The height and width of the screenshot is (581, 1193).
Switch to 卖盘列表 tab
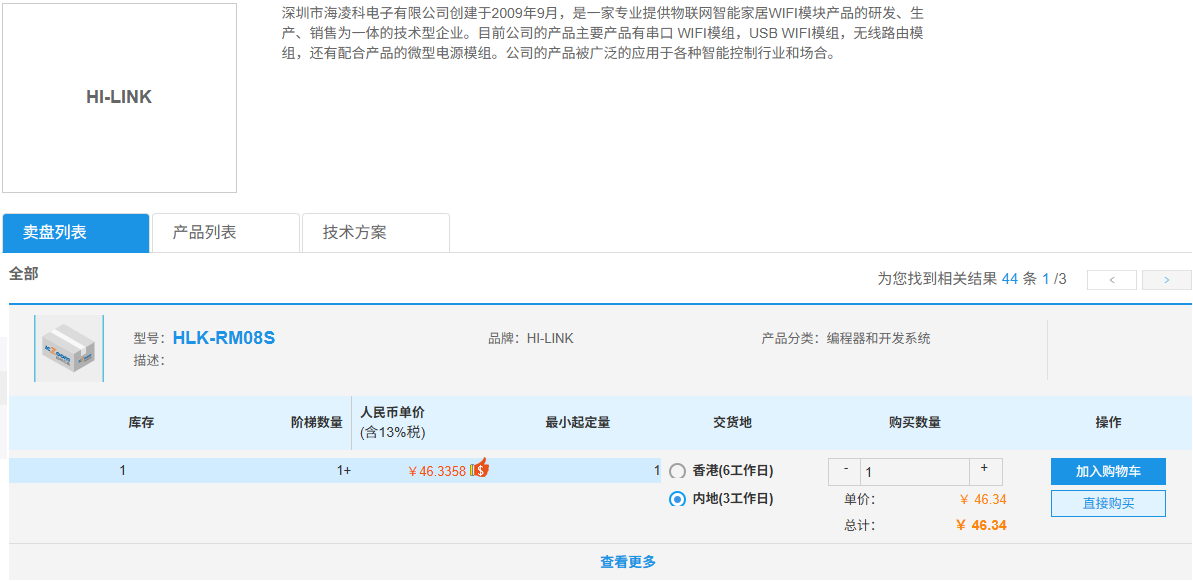click(x=76, y=233)
